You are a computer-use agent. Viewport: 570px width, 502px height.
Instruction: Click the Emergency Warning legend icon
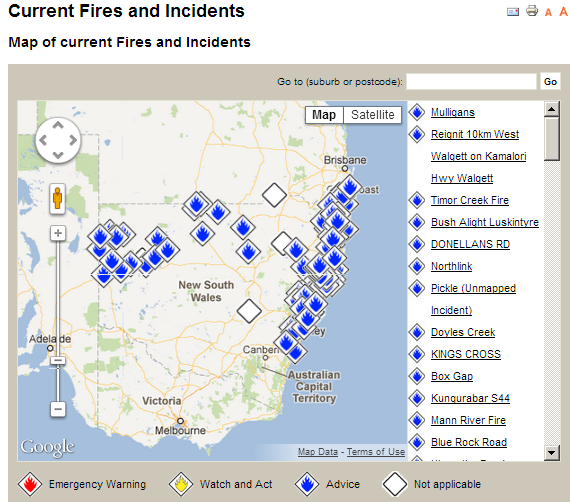click(x=30, y=484)
